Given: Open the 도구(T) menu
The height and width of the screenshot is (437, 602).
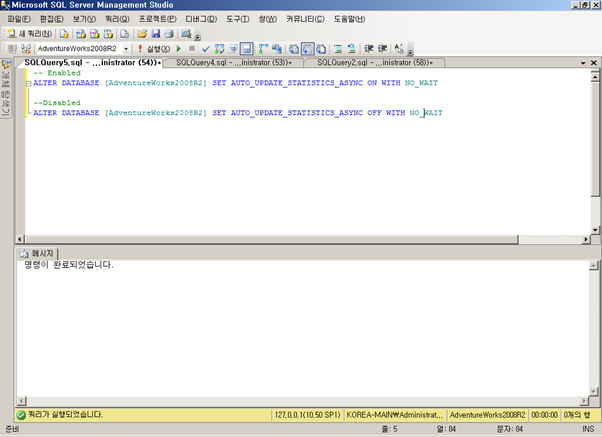Looking at the screenshot, I should click(x=237, y=19).
